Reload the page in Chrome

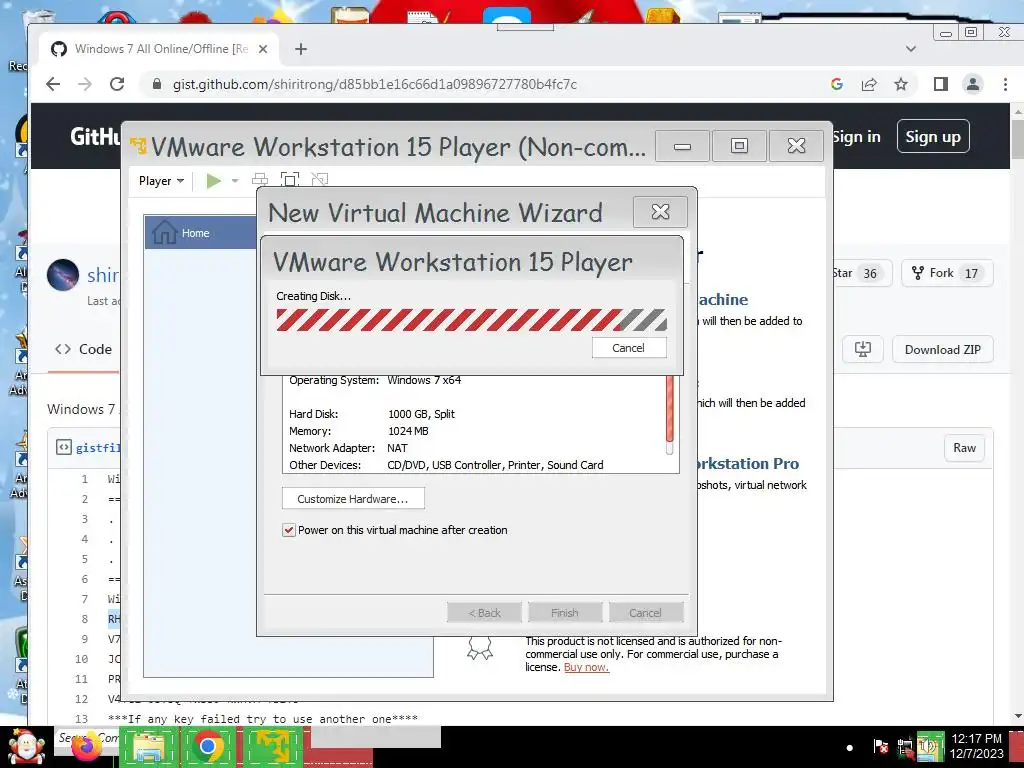click(117, 84)
